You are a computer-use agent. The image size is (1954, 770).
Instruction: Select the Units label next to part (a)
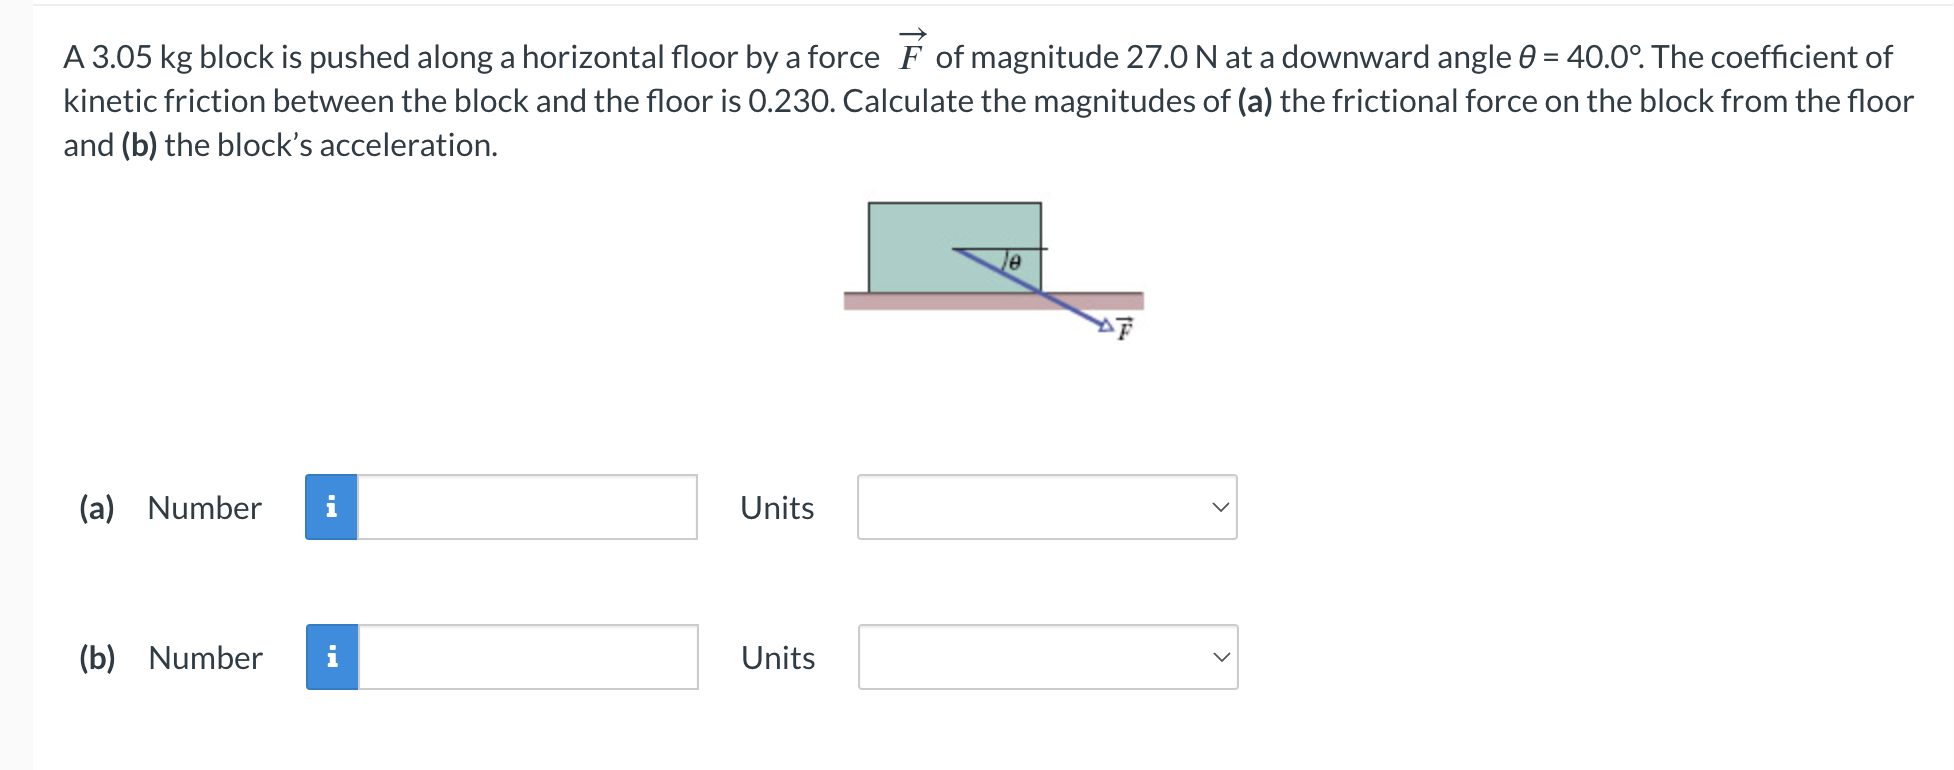tap(777, 508)
